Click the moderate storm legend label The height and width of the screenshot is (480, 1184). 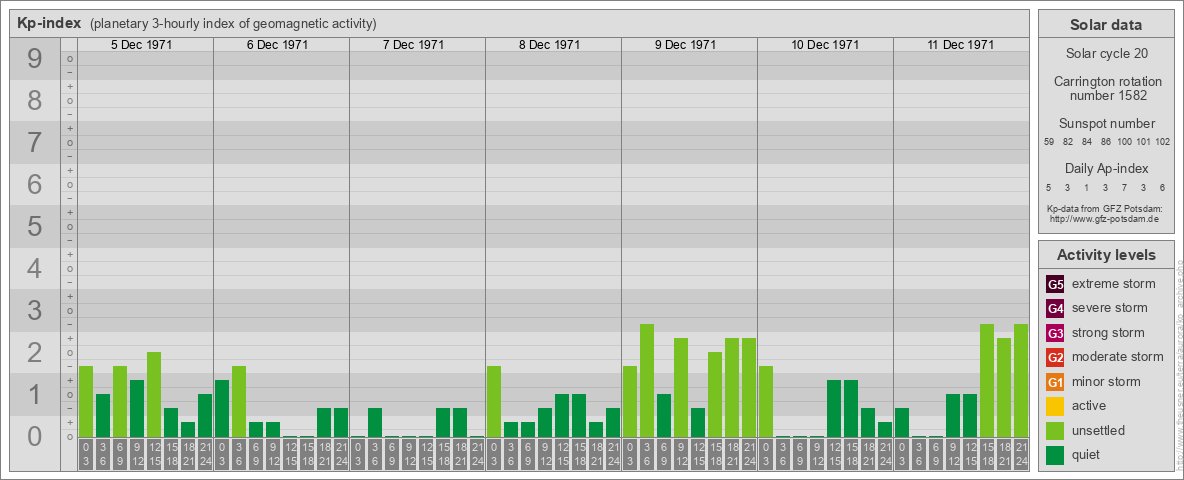[1118, 357]
